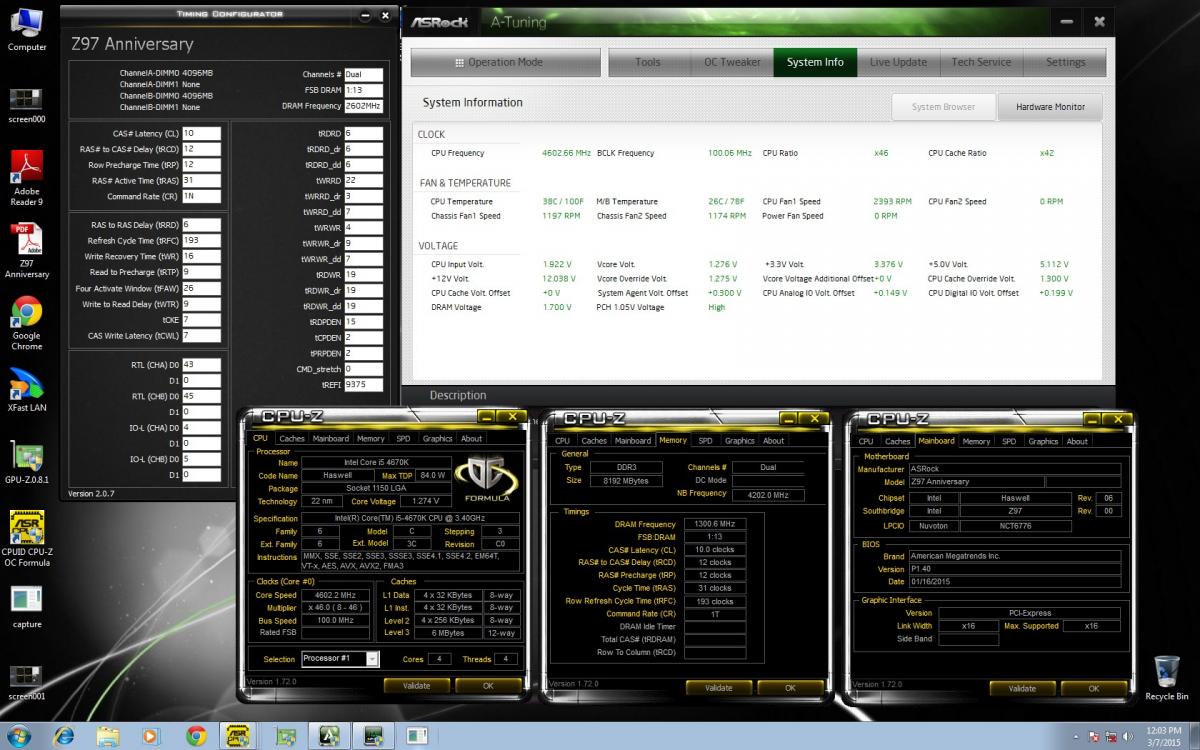Click the System Browser button
The image size is (1200, 750).
click(x=943, y=107)
